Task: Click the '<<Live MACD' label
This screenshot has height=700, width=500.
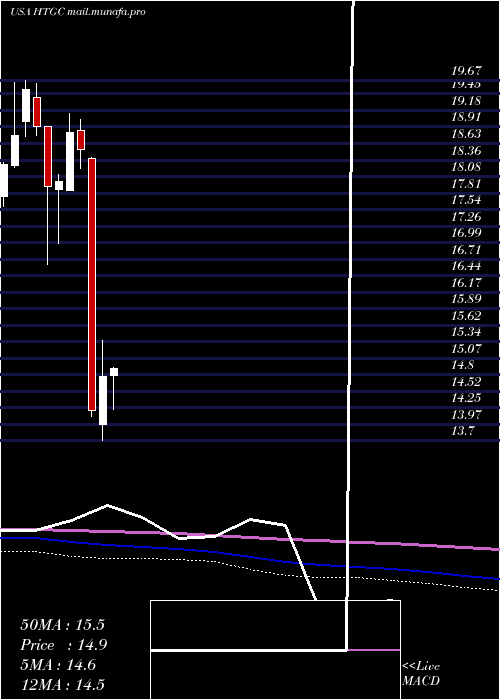Action: 421,674
